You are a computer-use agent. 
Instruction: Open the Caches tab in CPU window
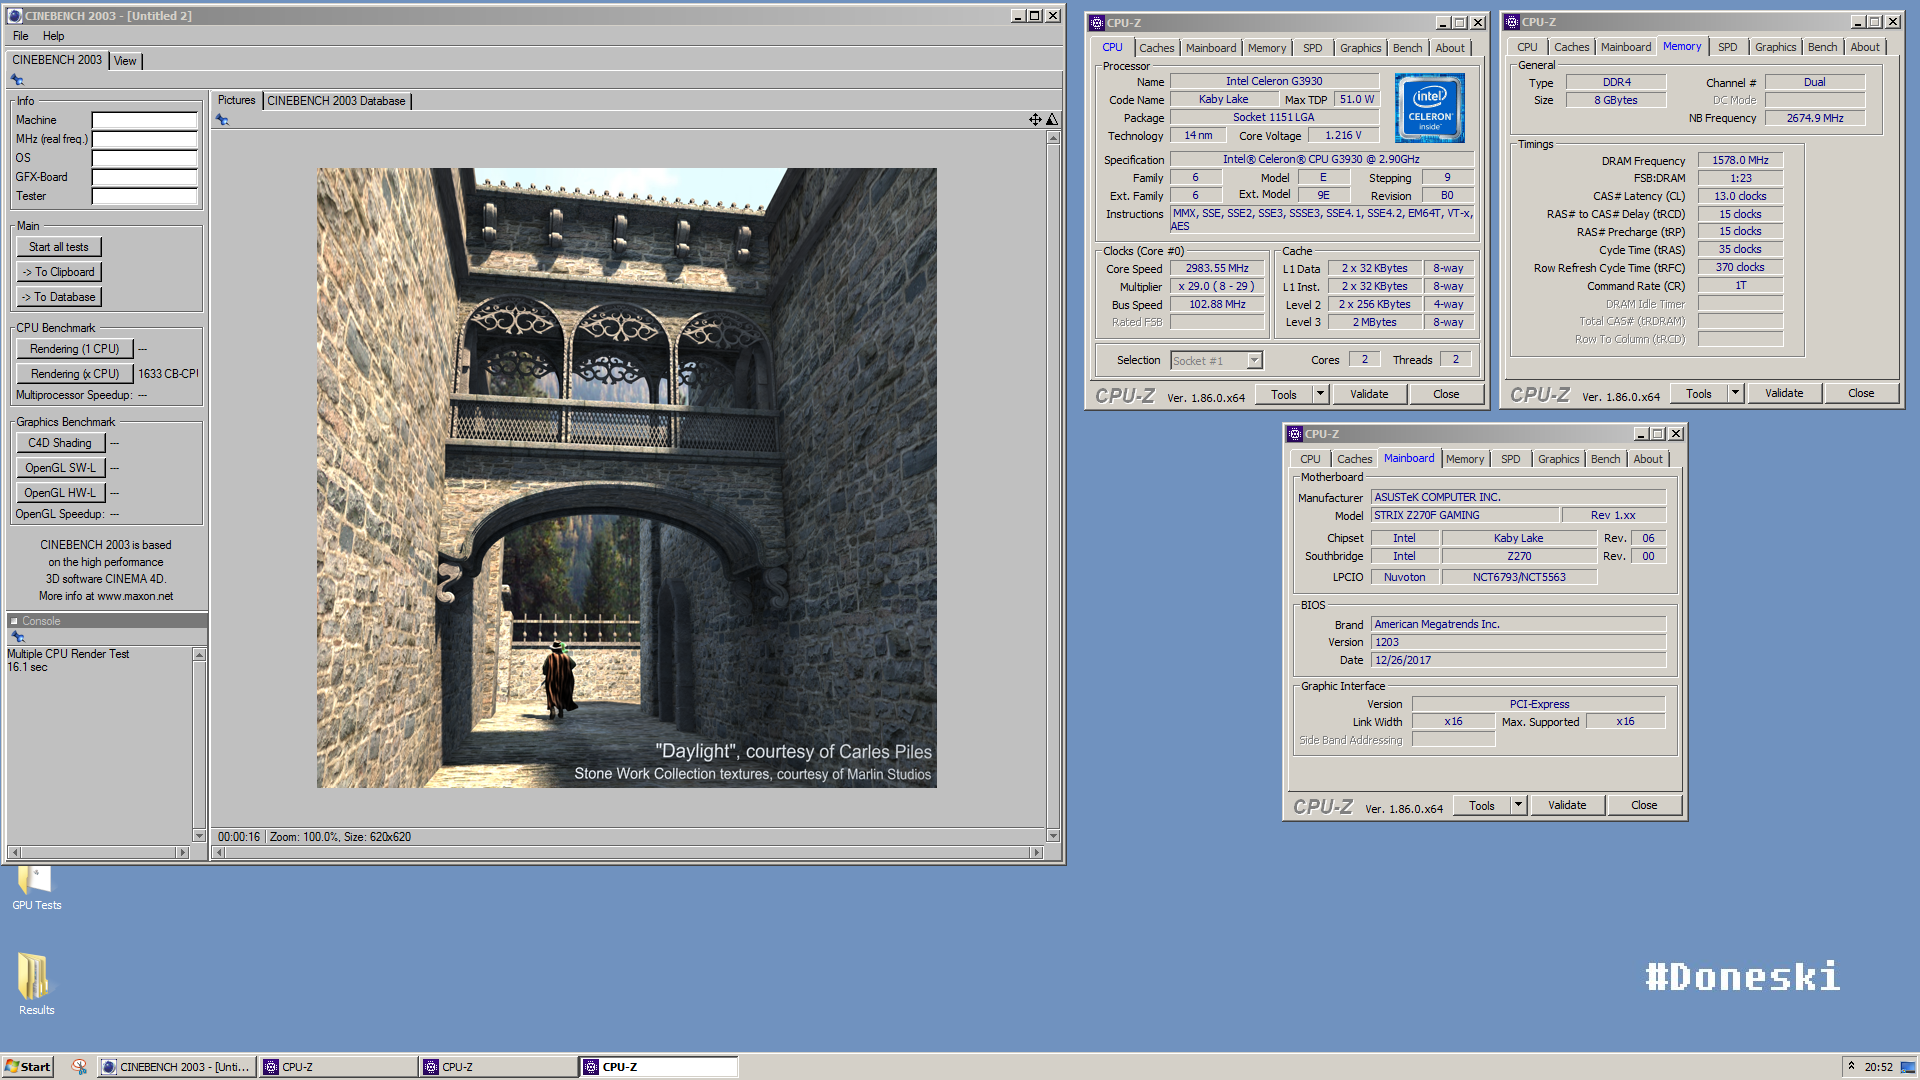click(x=1156, y=48)
